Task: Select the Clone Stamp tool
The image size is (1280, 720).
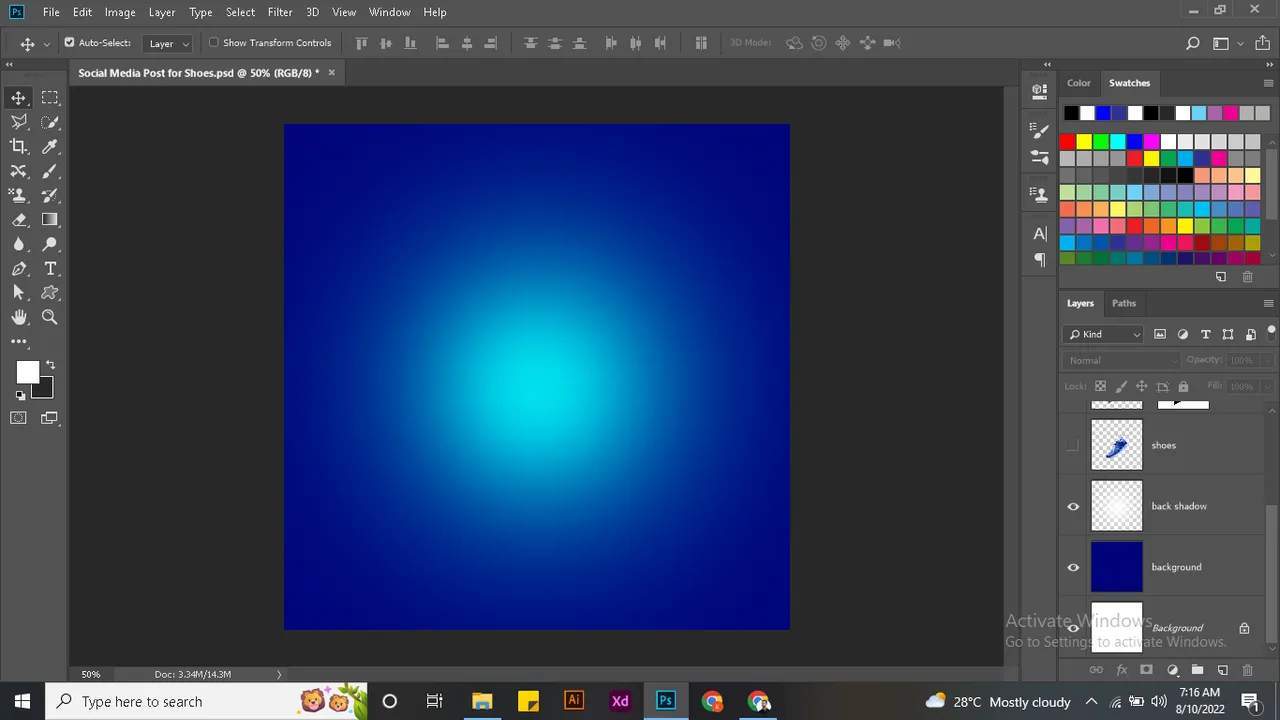Action: pyautogui.click(x=19, y=195)
